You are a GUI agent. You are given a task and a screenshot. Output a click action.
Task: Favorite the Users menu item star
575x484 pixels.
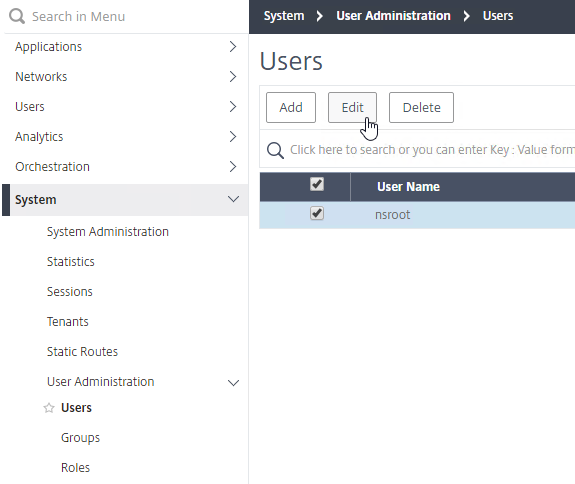point(49,408)
